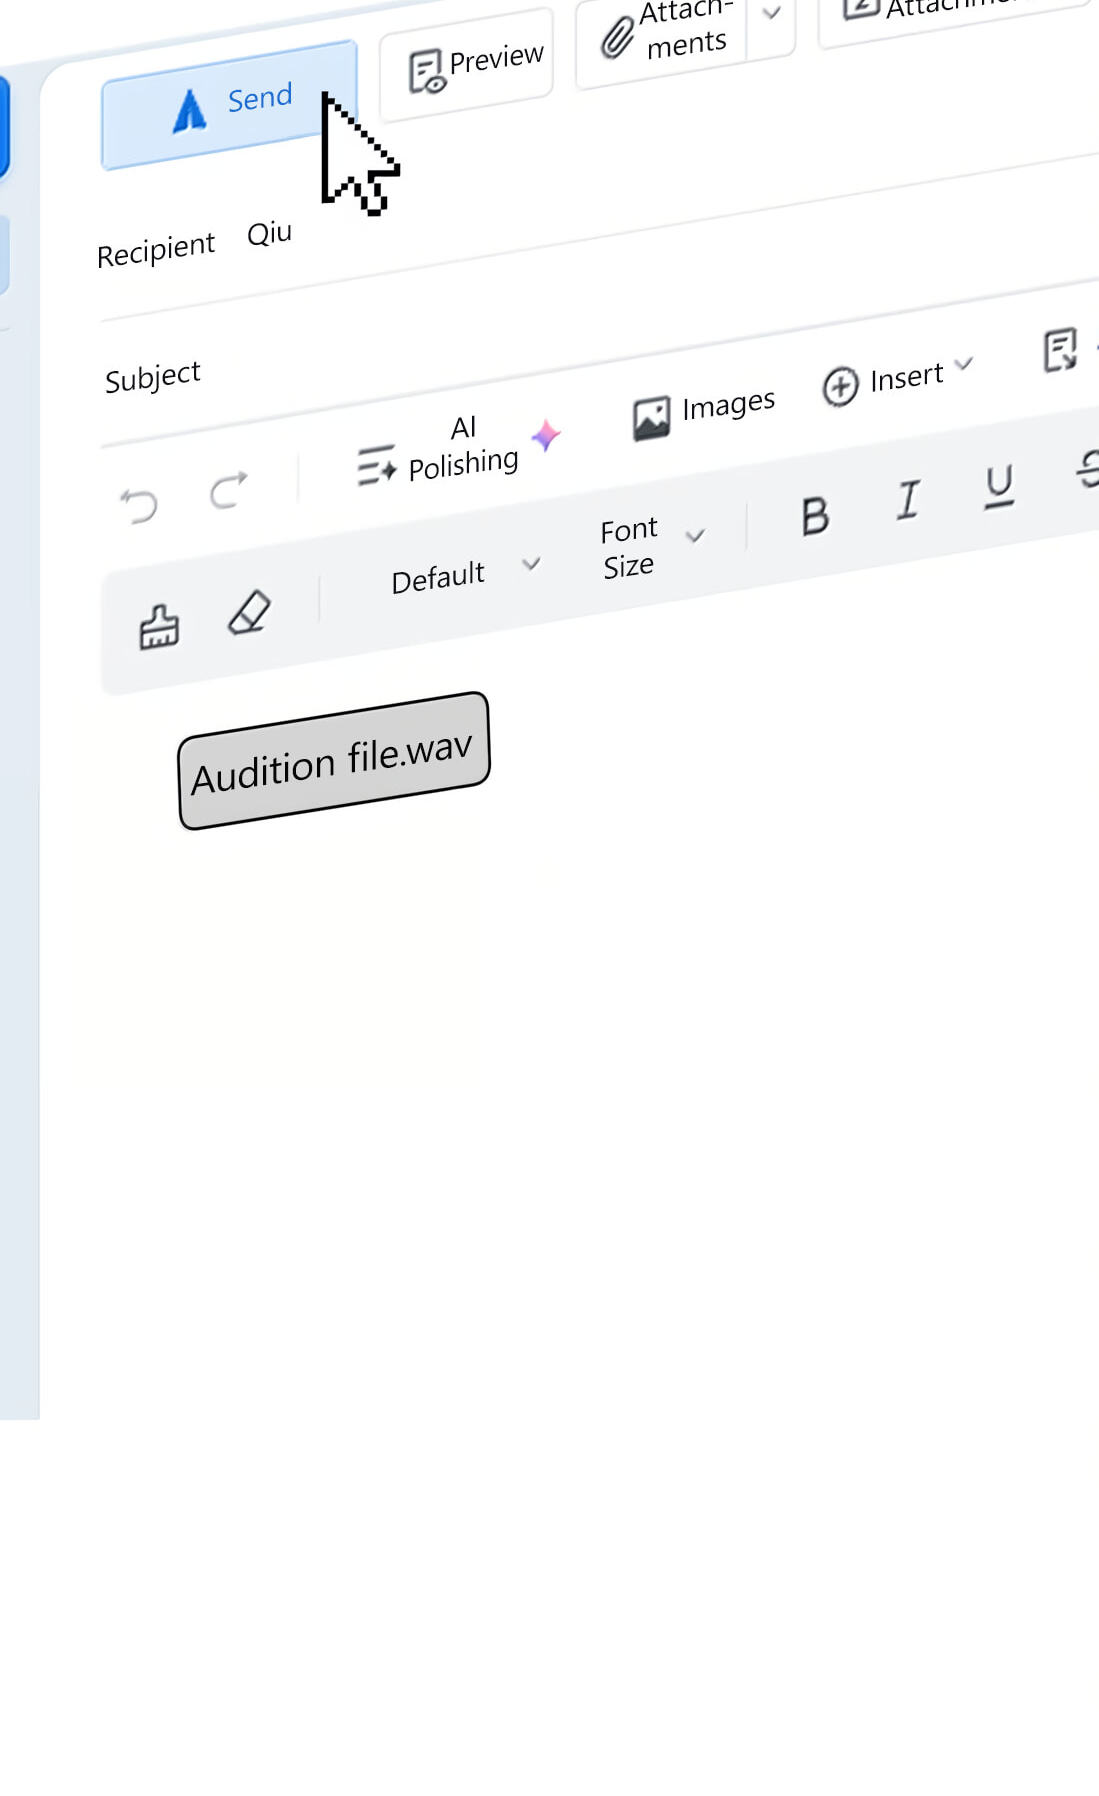The image size is (1099, 1796).
Task: Add files with the Attachments paperclip button
Action: [x=664, y=37]
